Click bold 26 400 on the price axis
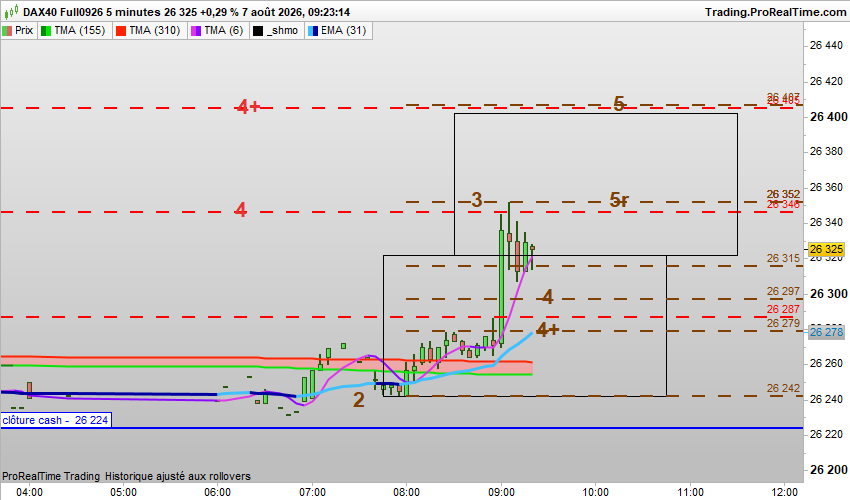 click(828, 117)
